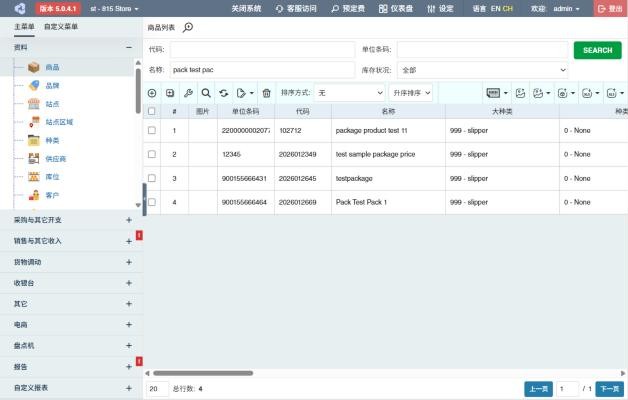Expand 其它 section
The width and height of the screenshot is (628, 400).
click(x=129, y=304)
